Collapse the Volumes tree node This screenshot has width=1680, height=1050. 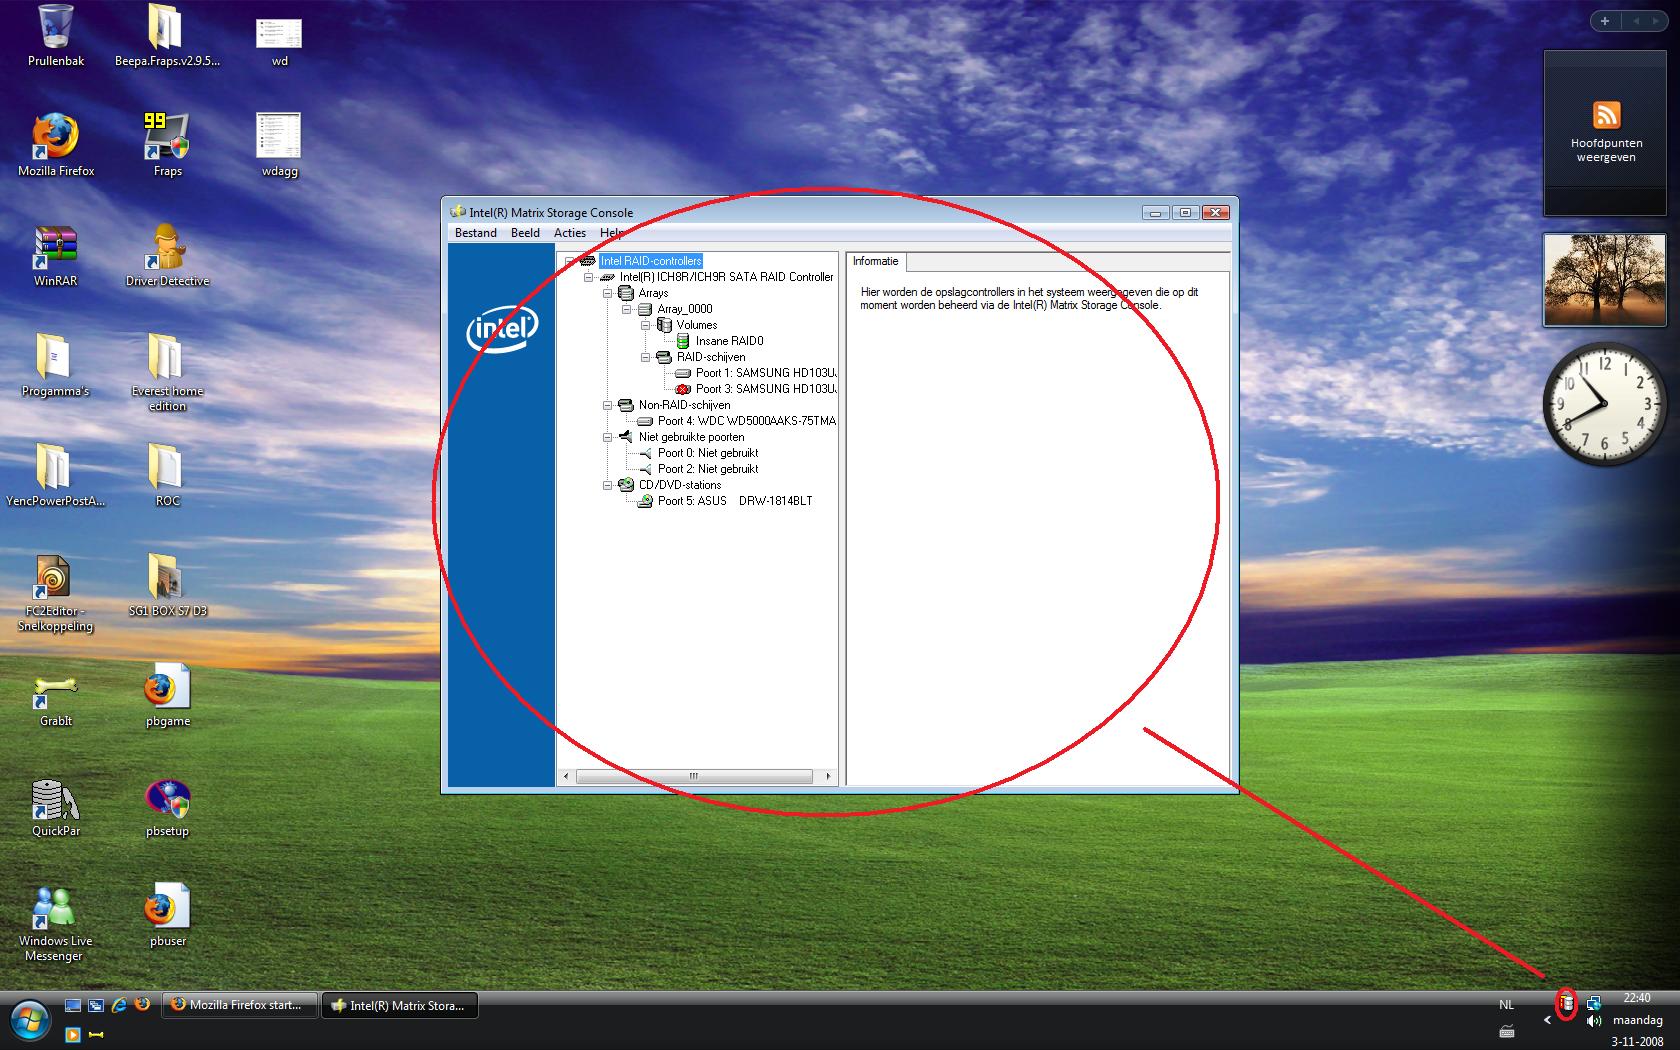645,325
